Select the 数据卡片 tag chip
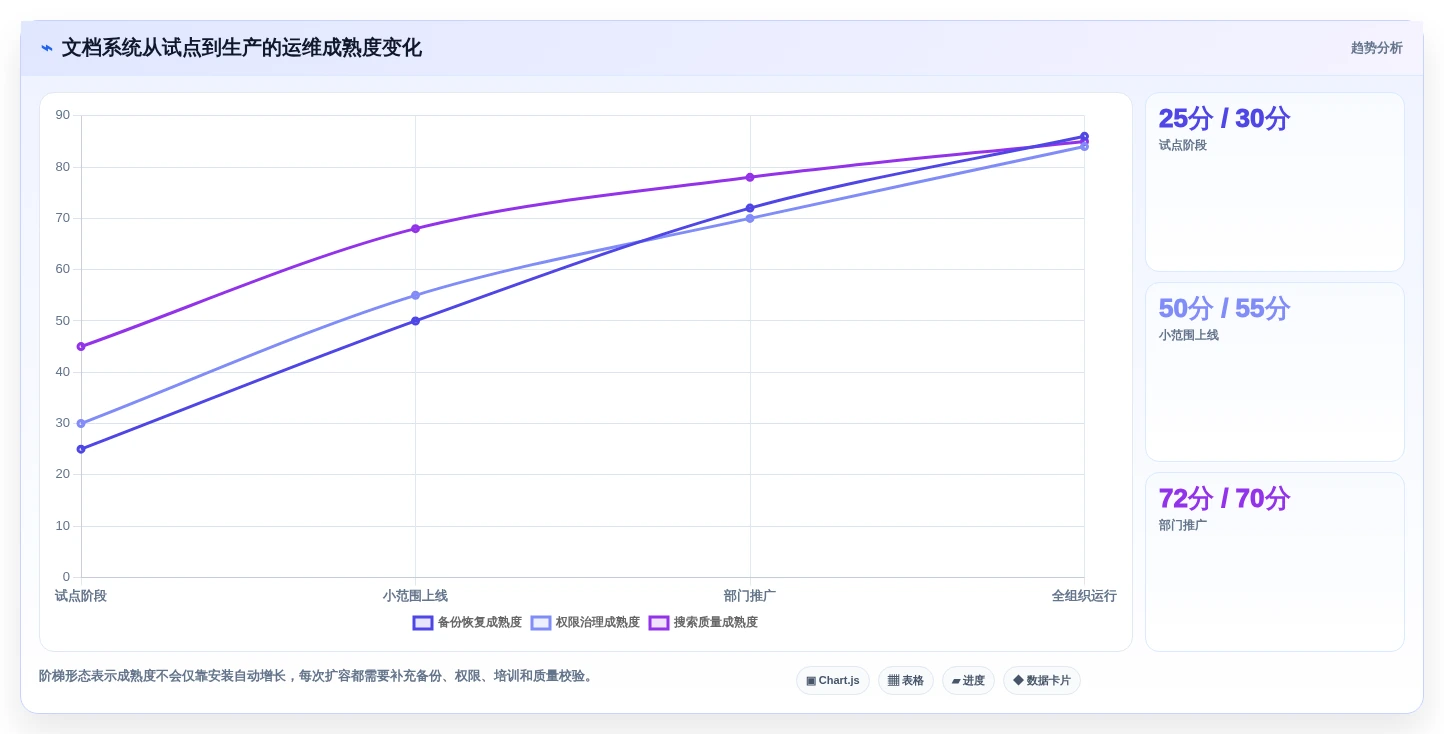This screenshot has width=1444, height=734. tap(1042, 680)
